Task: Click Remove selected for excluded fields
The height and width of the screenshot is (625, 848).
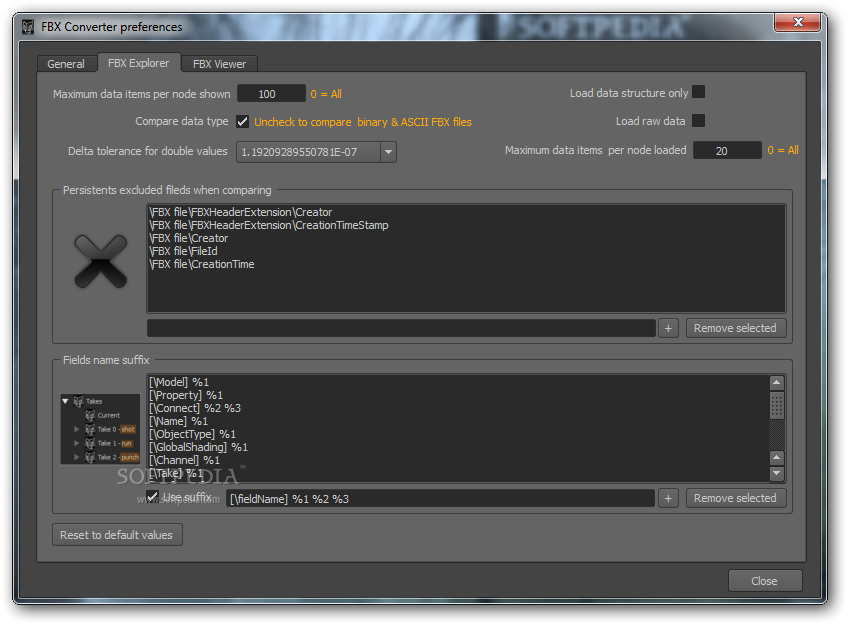Action: (x=736, y=328)
